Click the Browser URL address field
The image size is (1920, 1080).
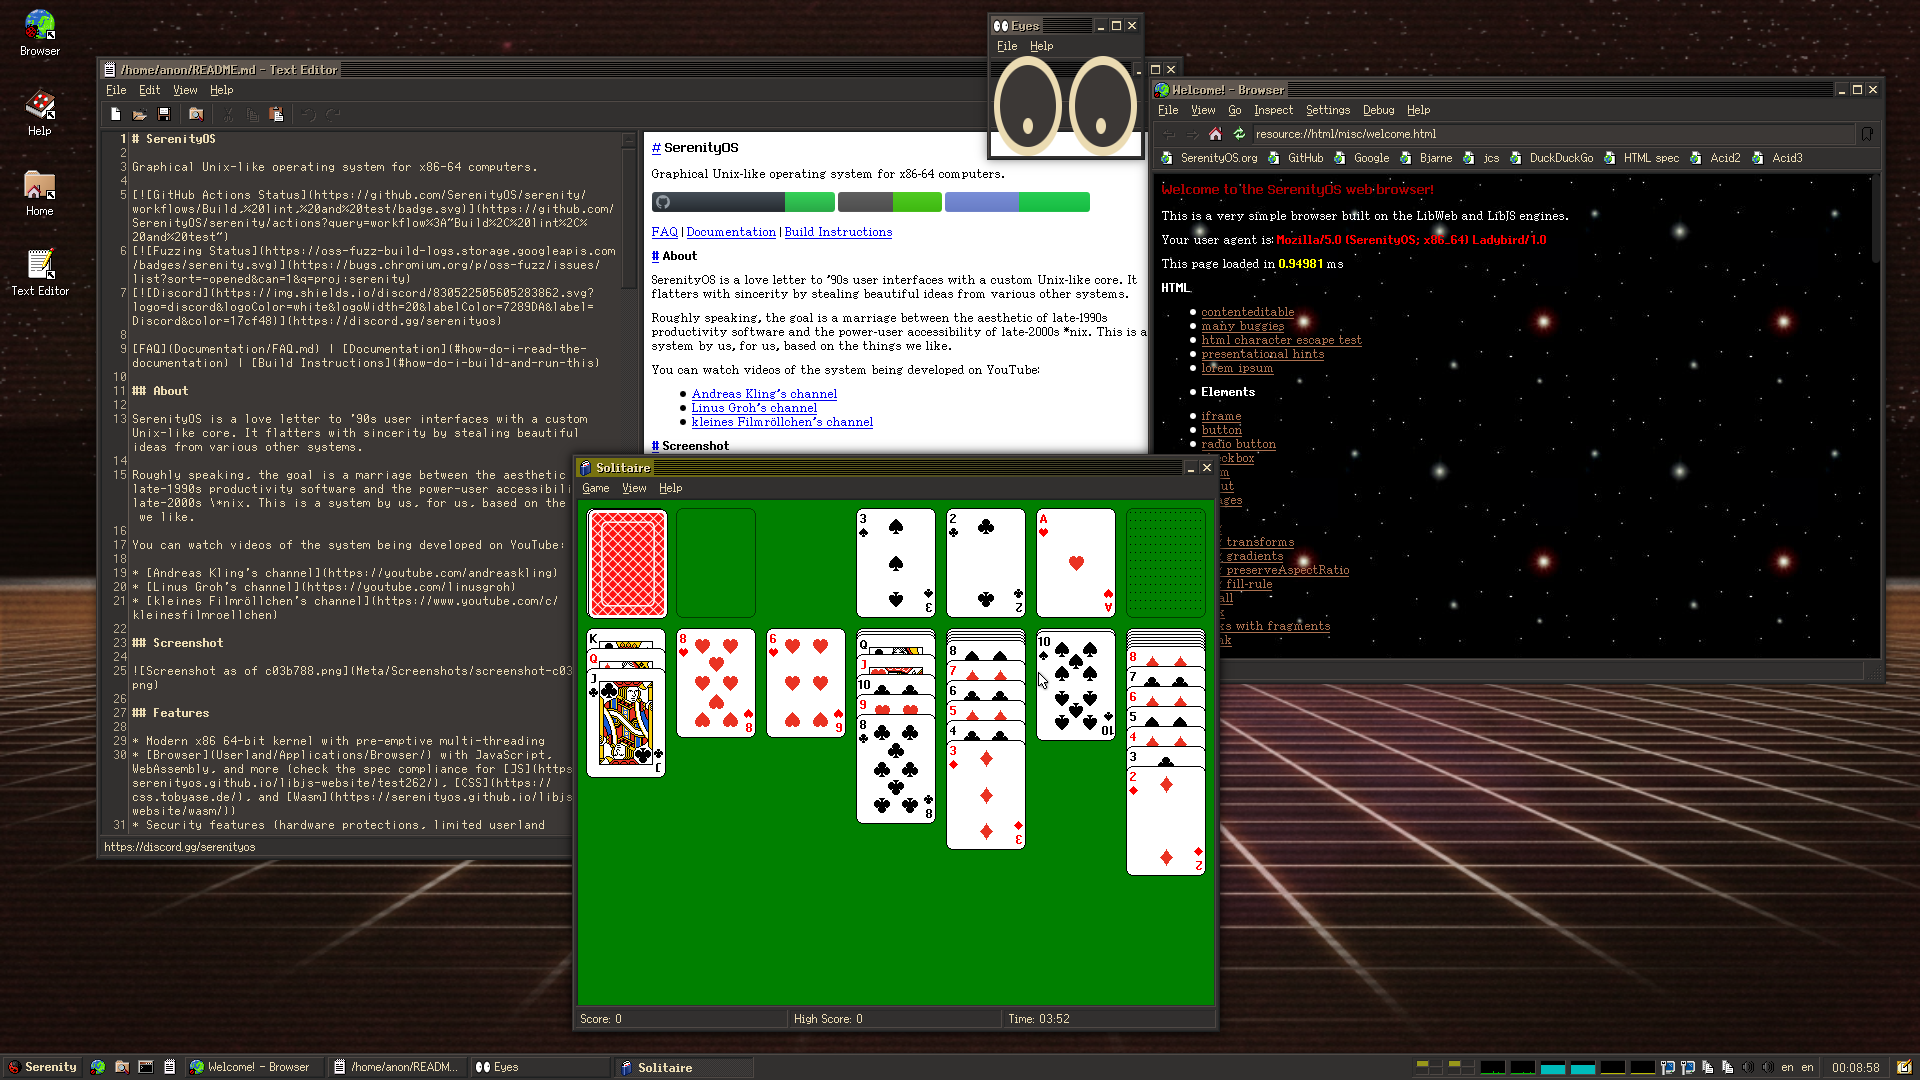tap(1553, 134)
